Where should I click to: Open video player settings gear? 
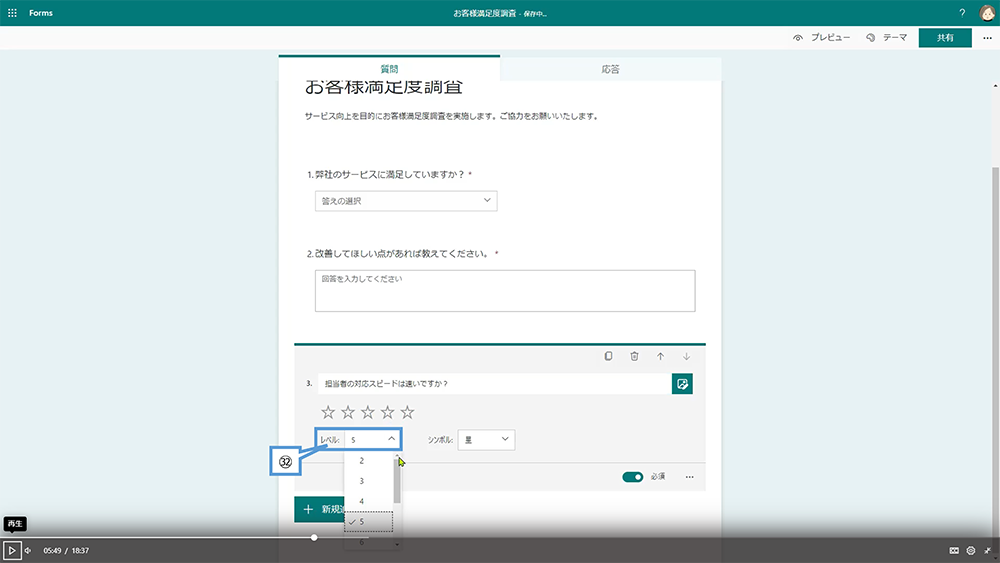[x=971, y=550]
